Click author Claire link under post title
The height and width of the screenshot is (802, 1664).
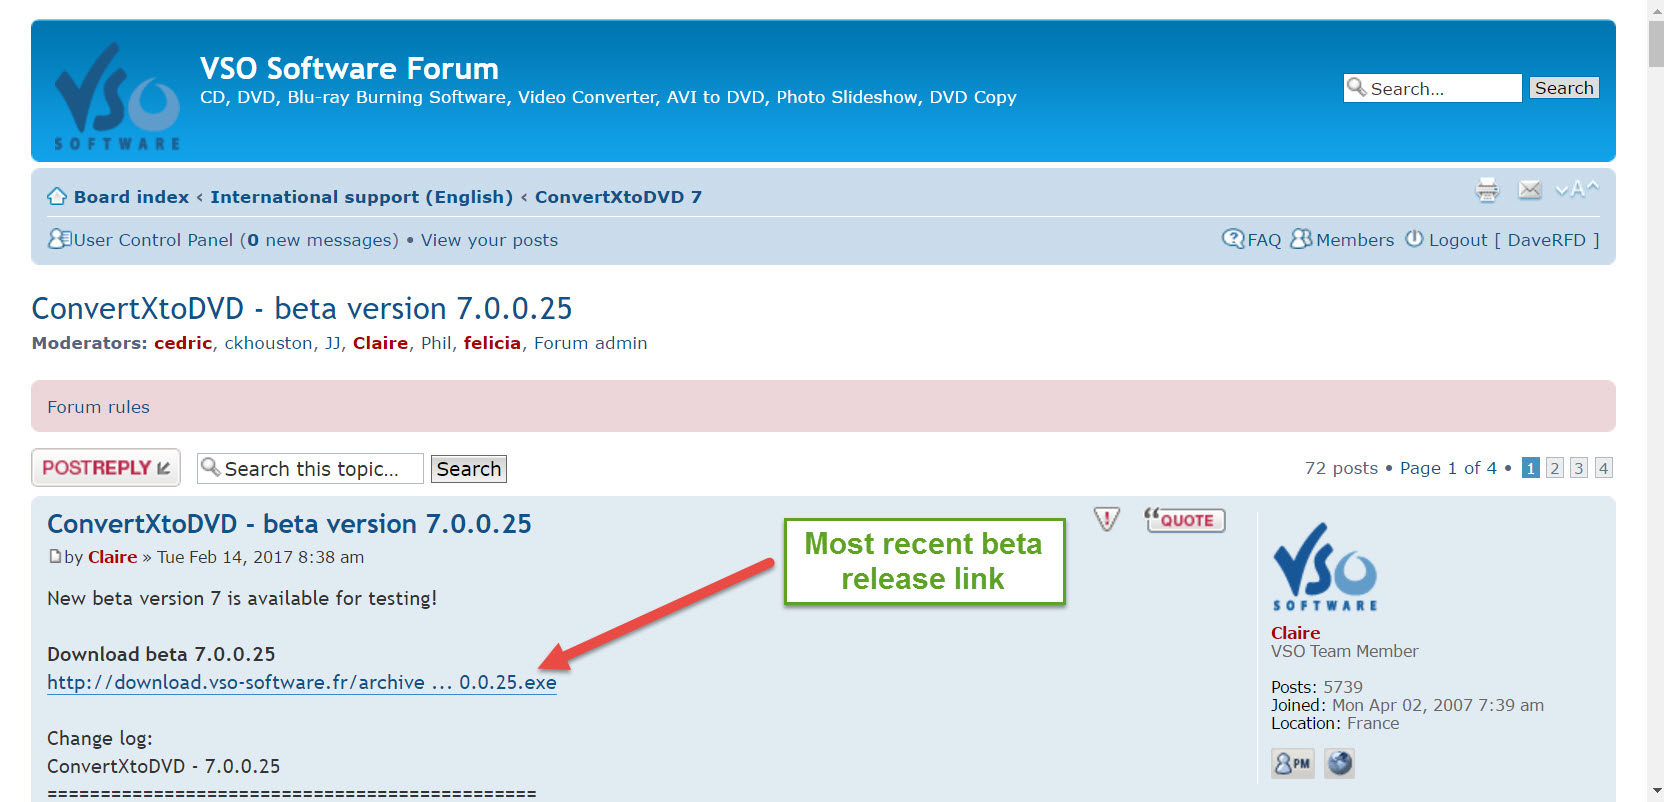click(112, 557)
